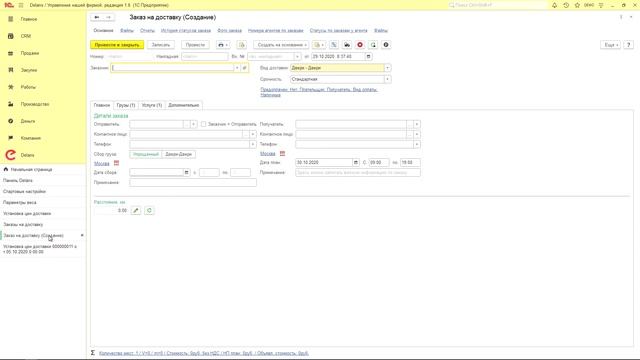The image size is (640, 360).
Task: Click the percent/table icon in toolbar
Action: 334,45
